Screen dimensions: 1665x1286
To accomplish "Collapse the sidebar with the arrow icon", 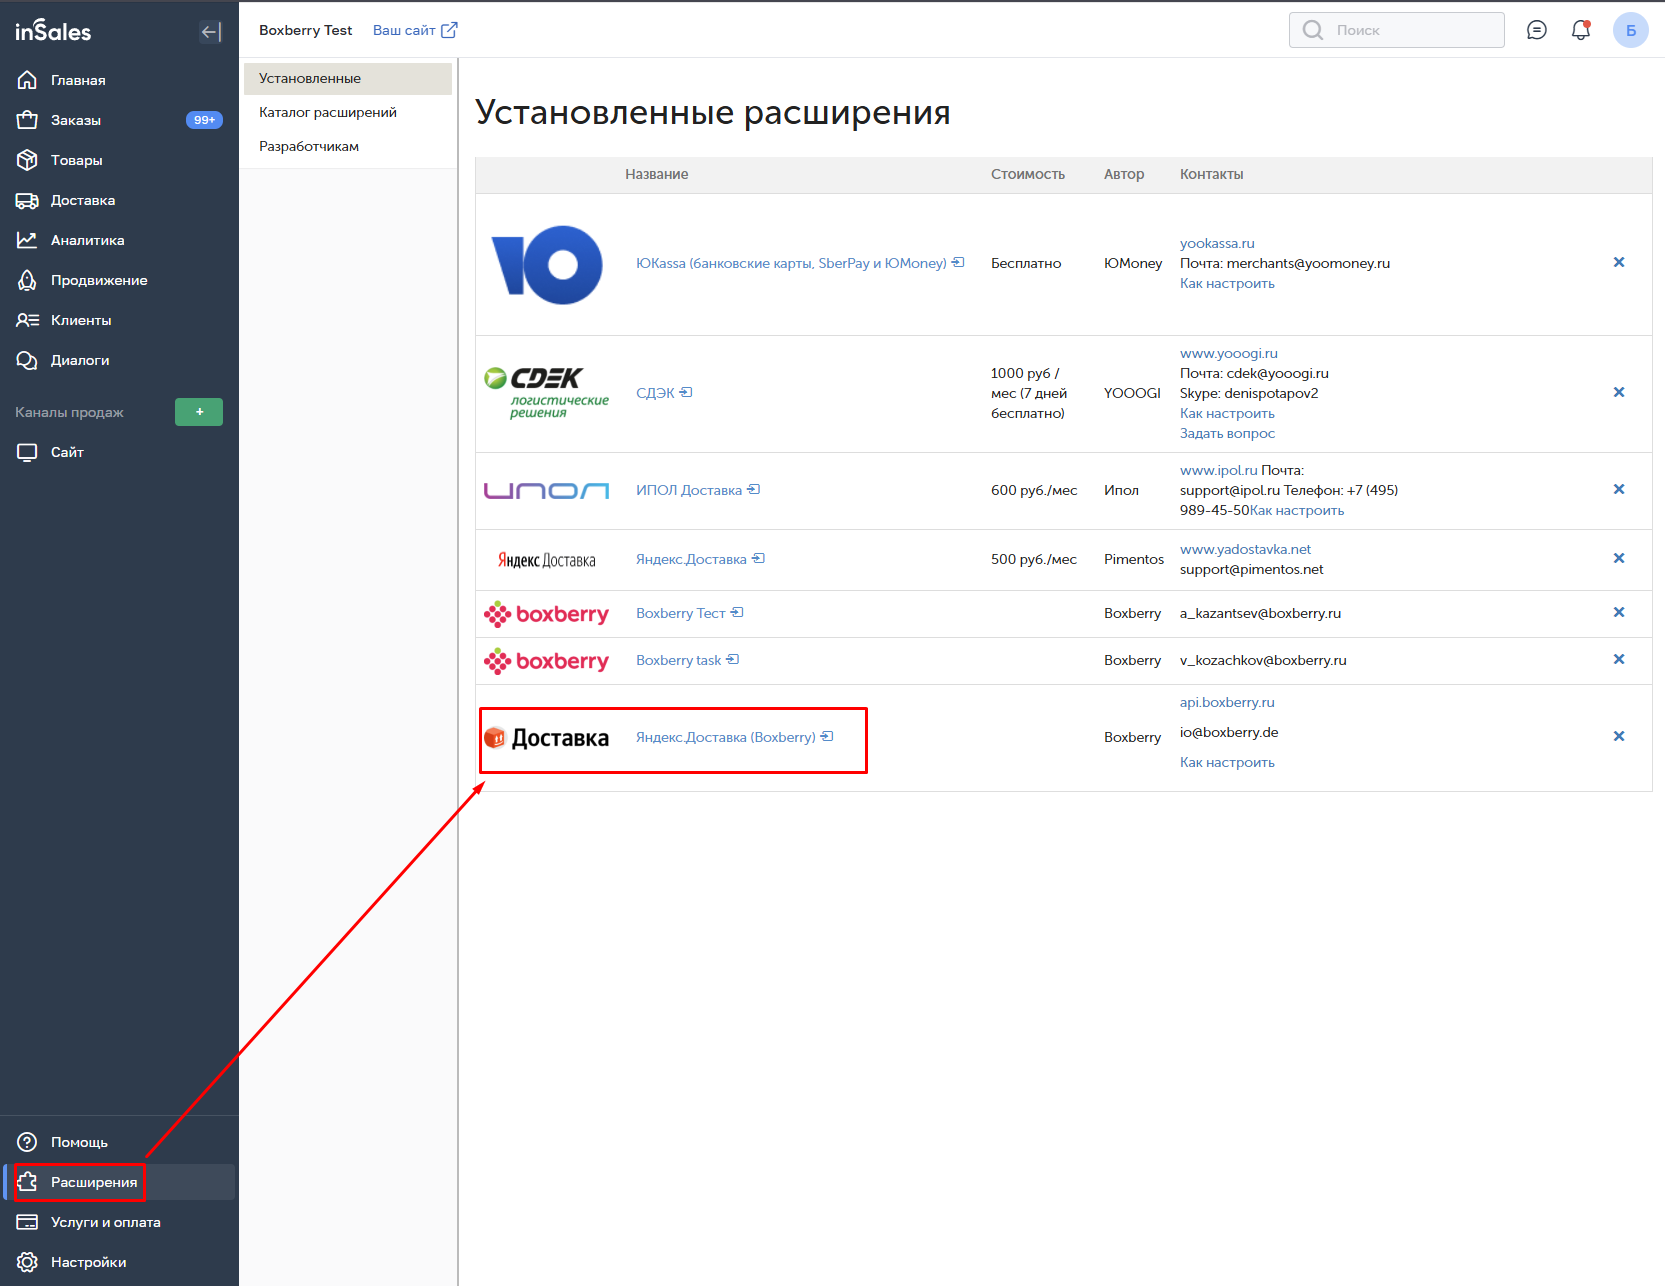I will click(x=210, y=32).
